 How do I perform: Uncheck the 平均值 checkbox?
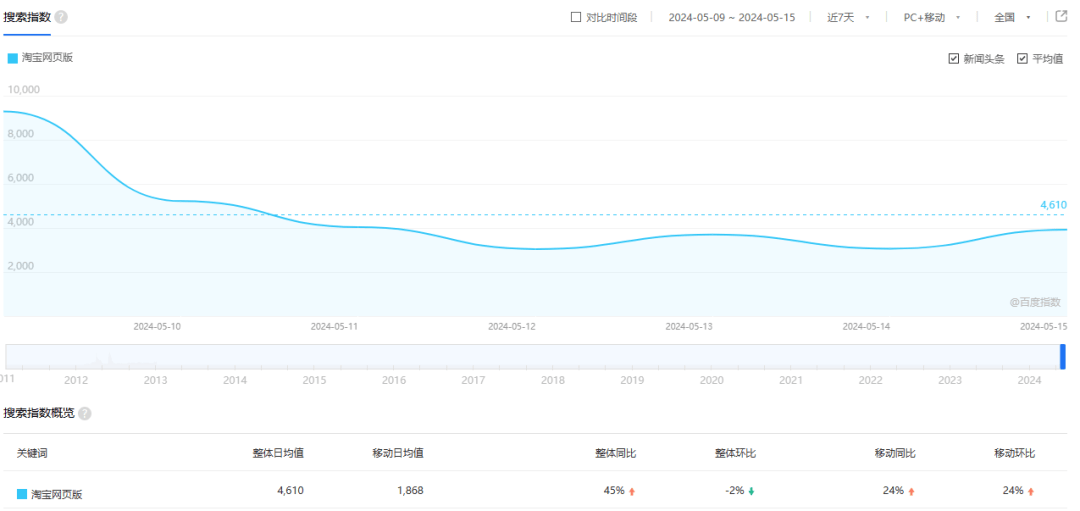pyautogui.click(x=1022, y=59)
